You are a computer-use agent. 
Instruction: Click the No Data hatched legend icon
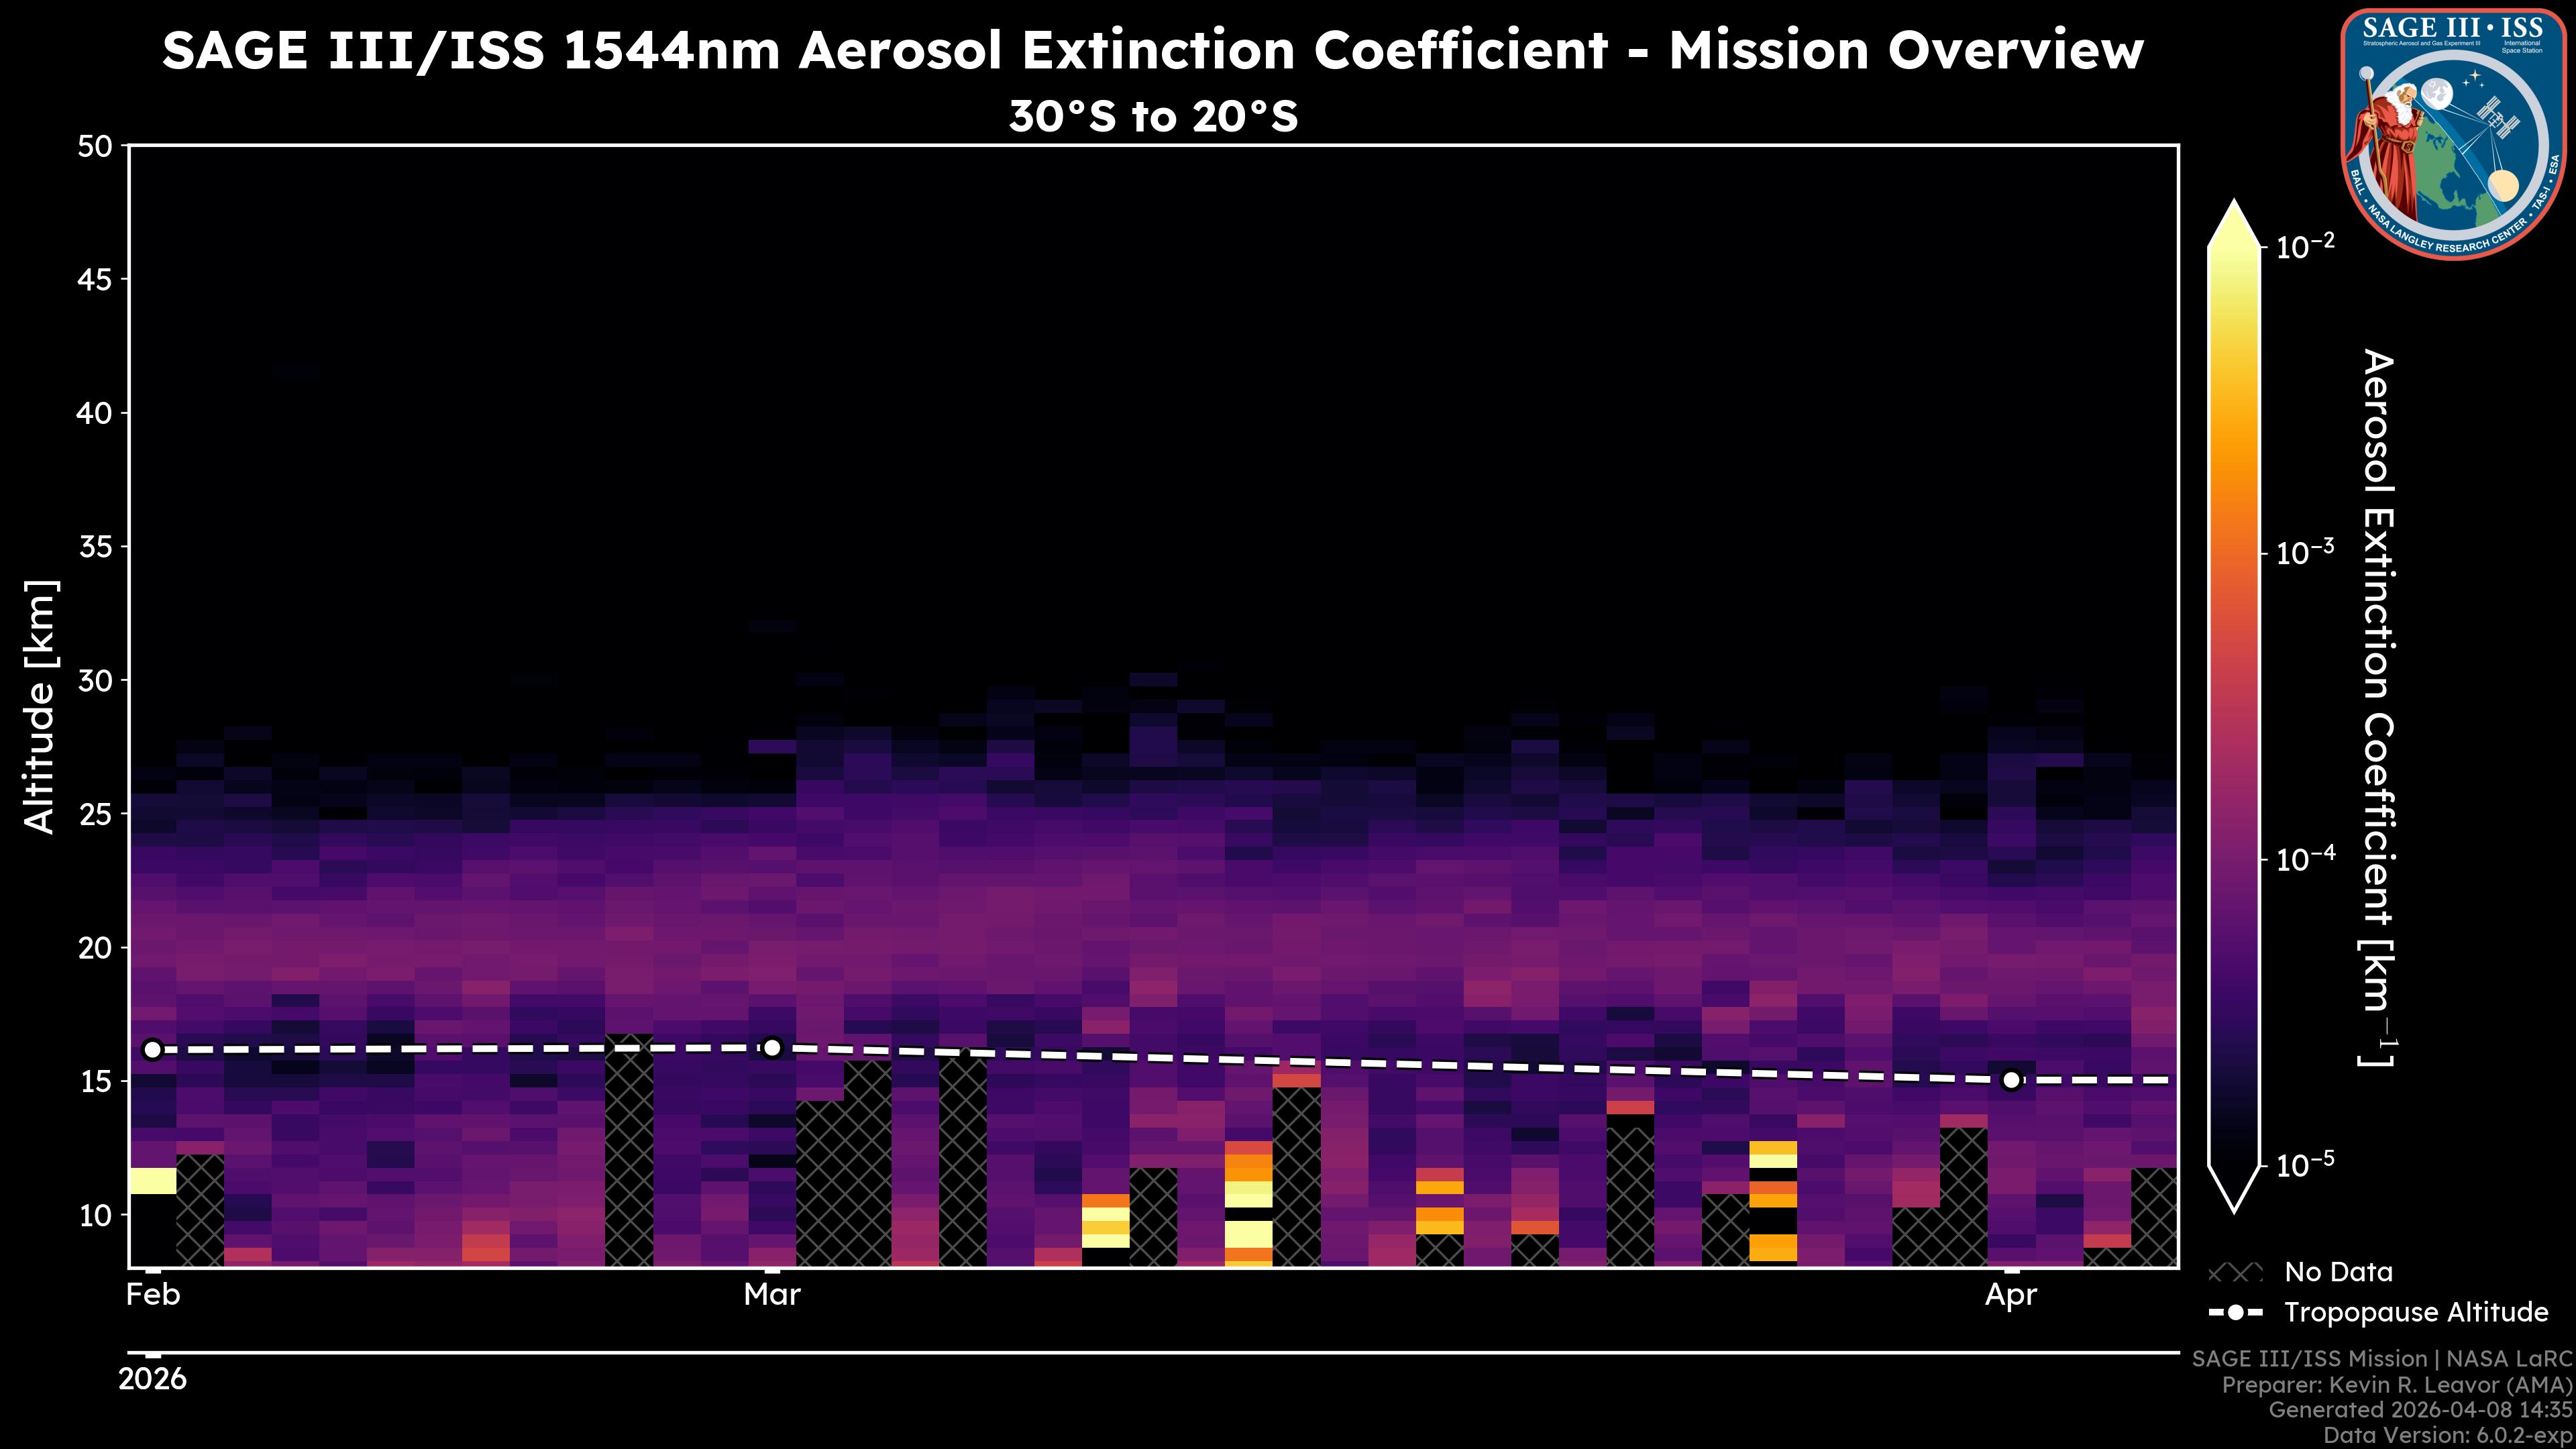(2235, 1272)
